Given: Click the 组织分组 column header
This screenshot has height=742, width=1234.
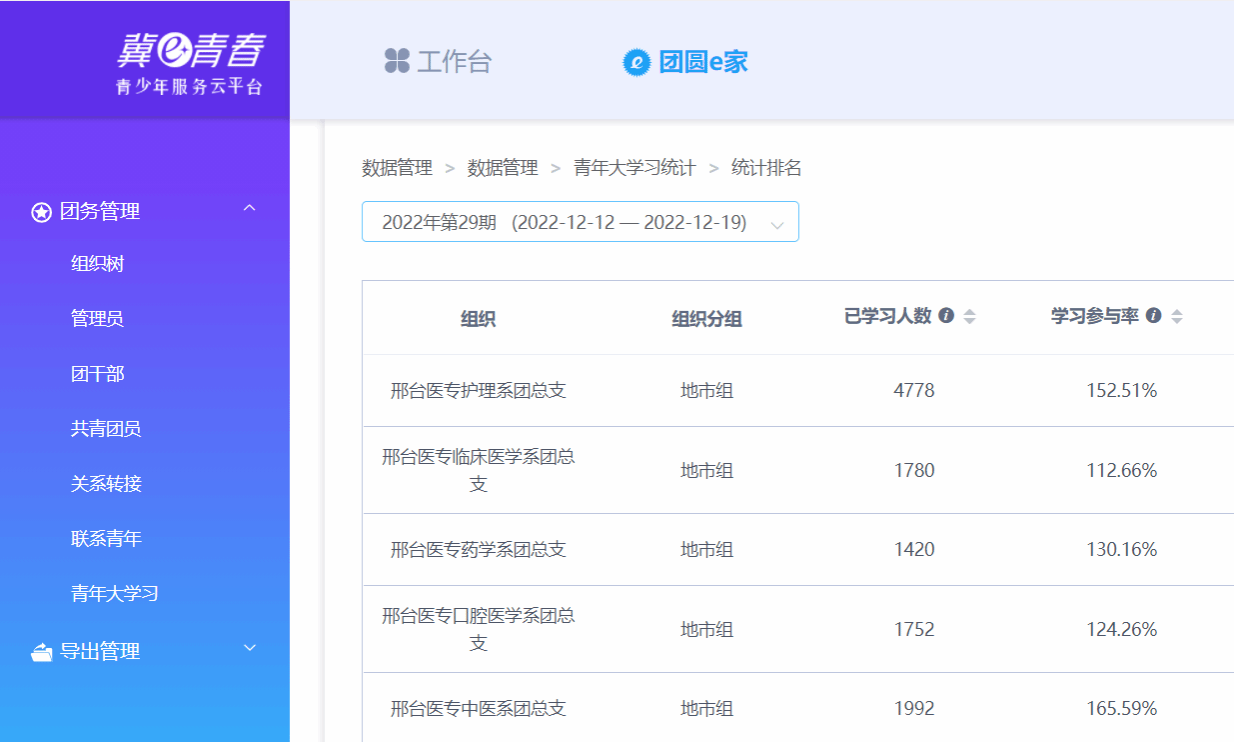Looking at the screenshot, I should 707,319.
